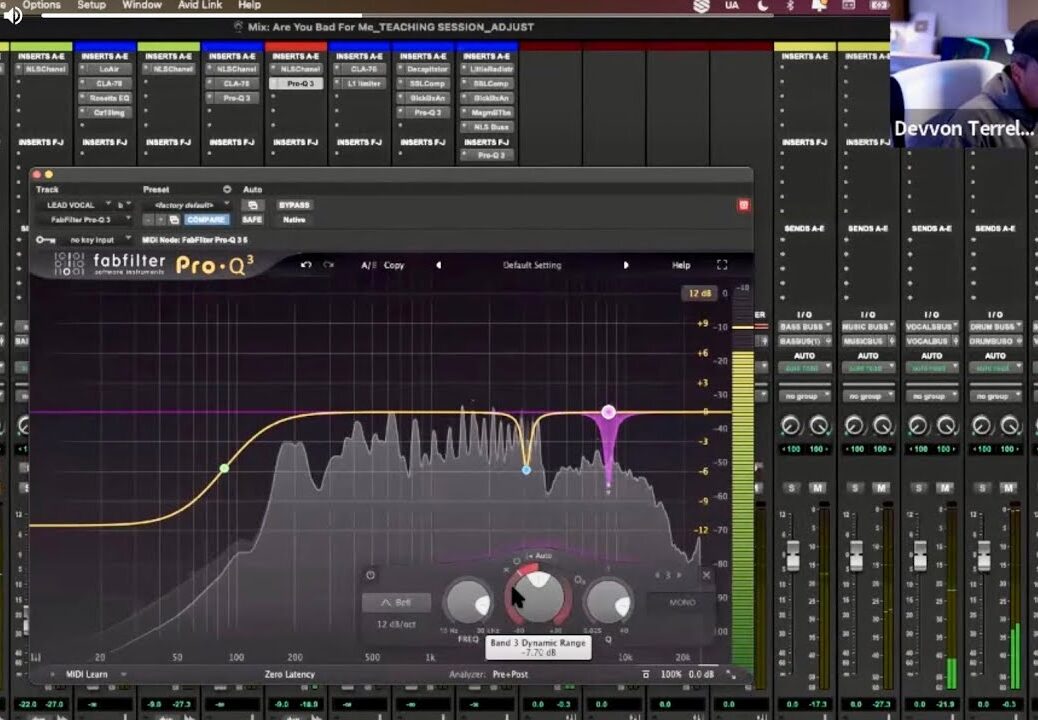
Task: Open Pro-Q 3 Help menu
Action: coord(681,265)
